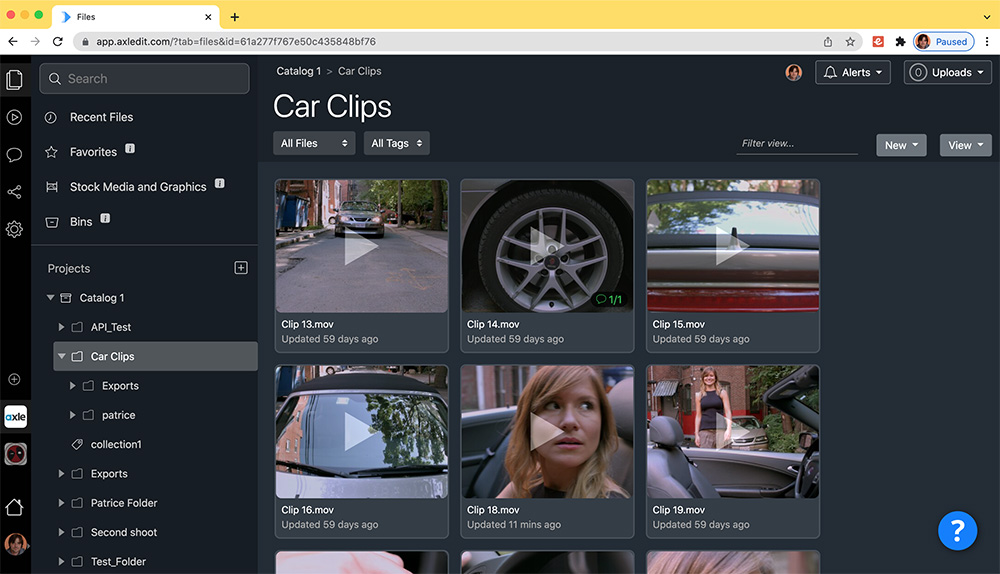The image size is (1000, 574).
Task: Collapse the Car Clips folder arrow
Action: tap(62, 357)
